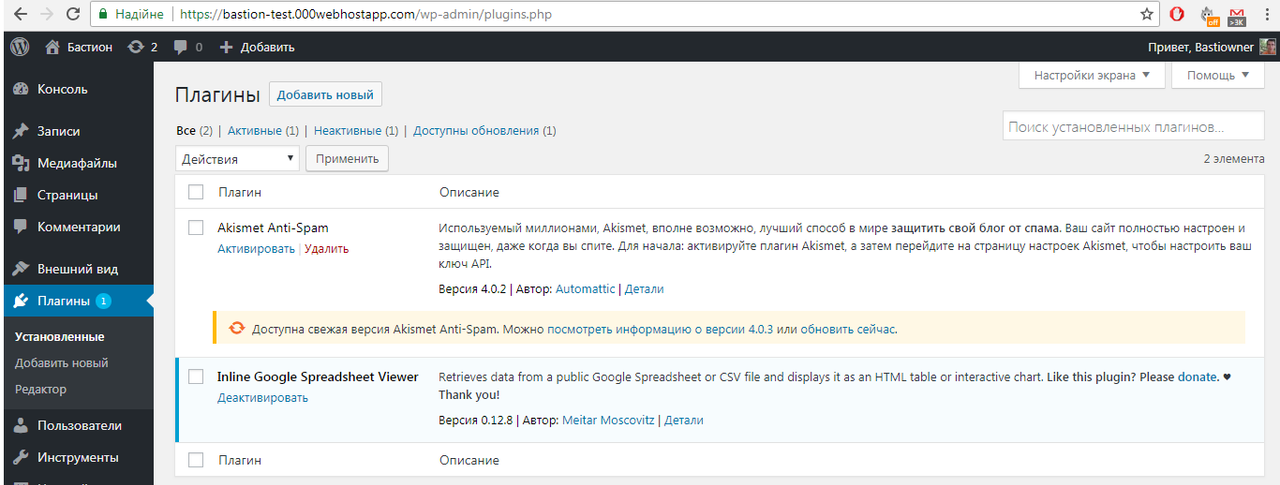The height and width of the screenshot is (485, 1280).
Task: Click посмотреть информацию о версии 4.0.3 link
Action: (x=660, y=328)
